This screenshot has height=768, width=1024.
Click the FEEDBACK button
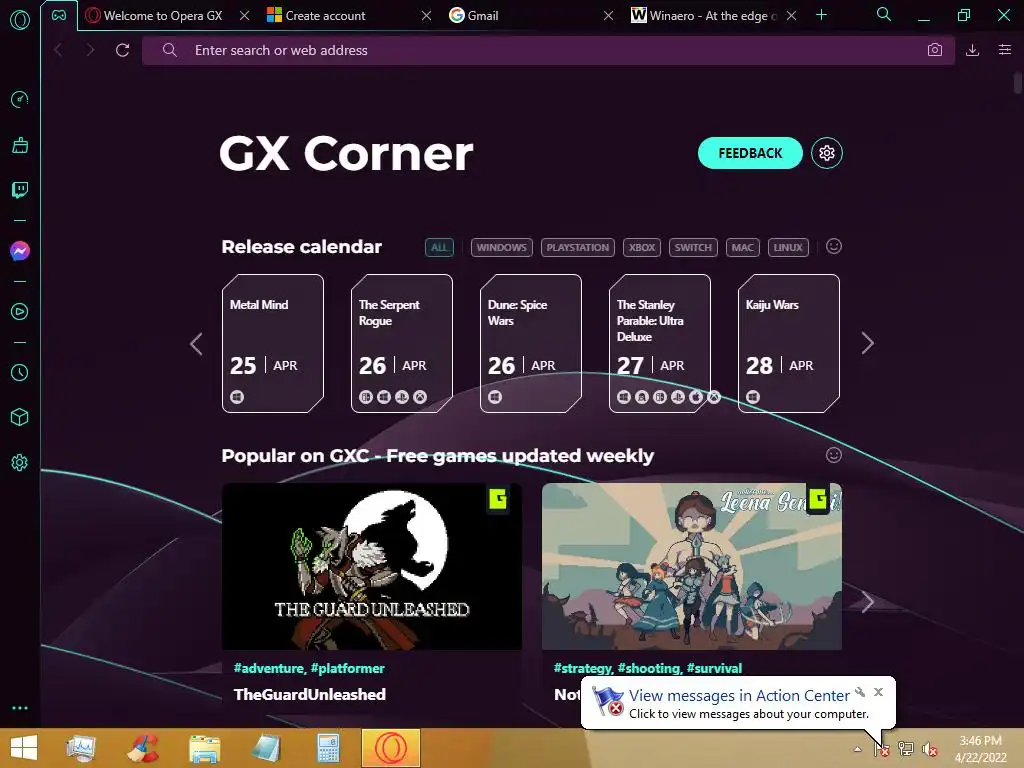point(750,153)
